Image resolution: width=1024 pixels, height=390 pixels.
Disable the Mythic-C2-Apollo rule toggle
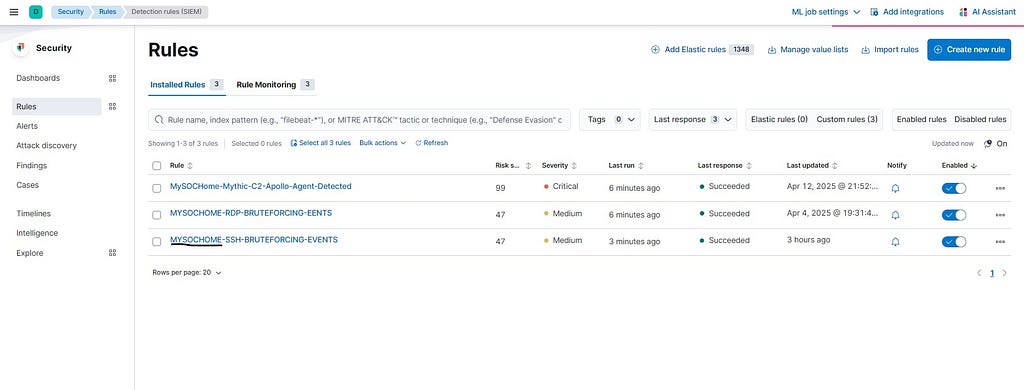click(954, 188)
